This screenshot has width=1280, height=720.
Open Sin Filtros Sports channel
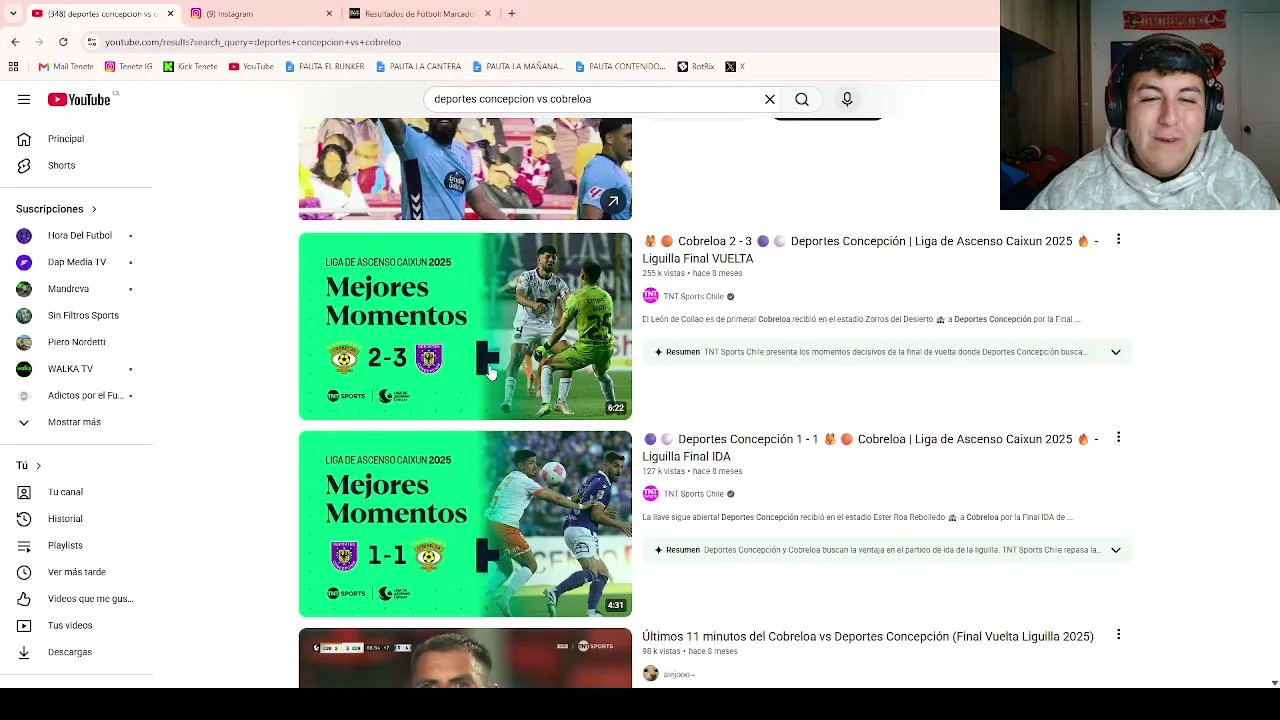83,315
